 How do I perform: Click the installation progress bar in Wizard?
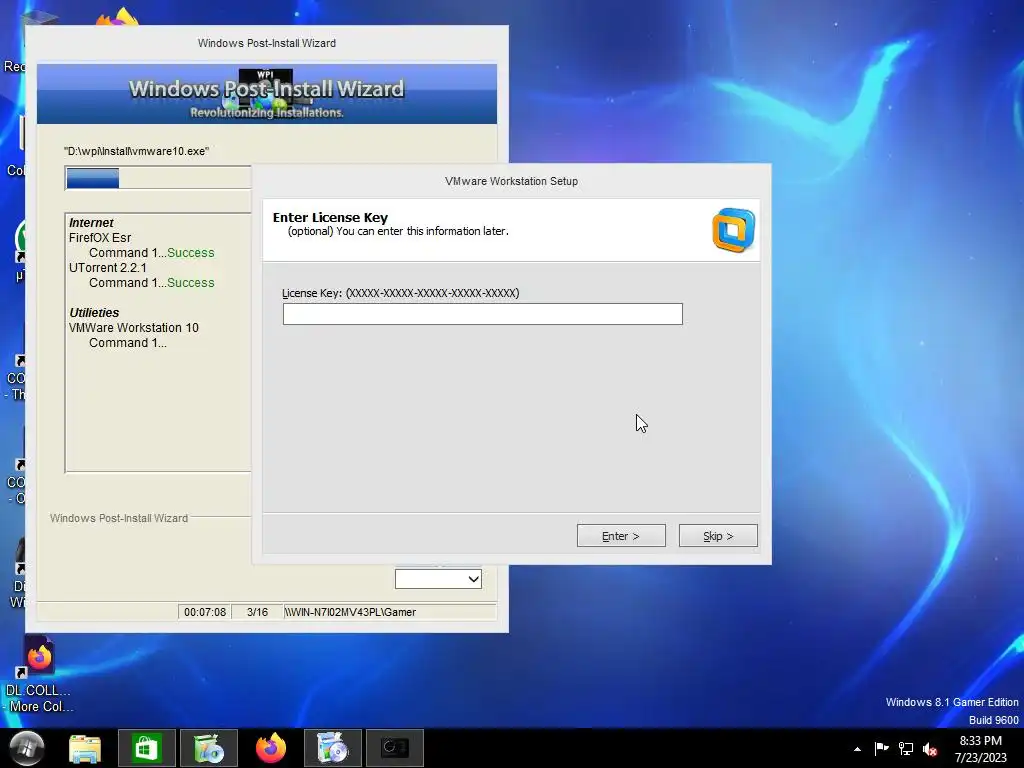(158, 178)
